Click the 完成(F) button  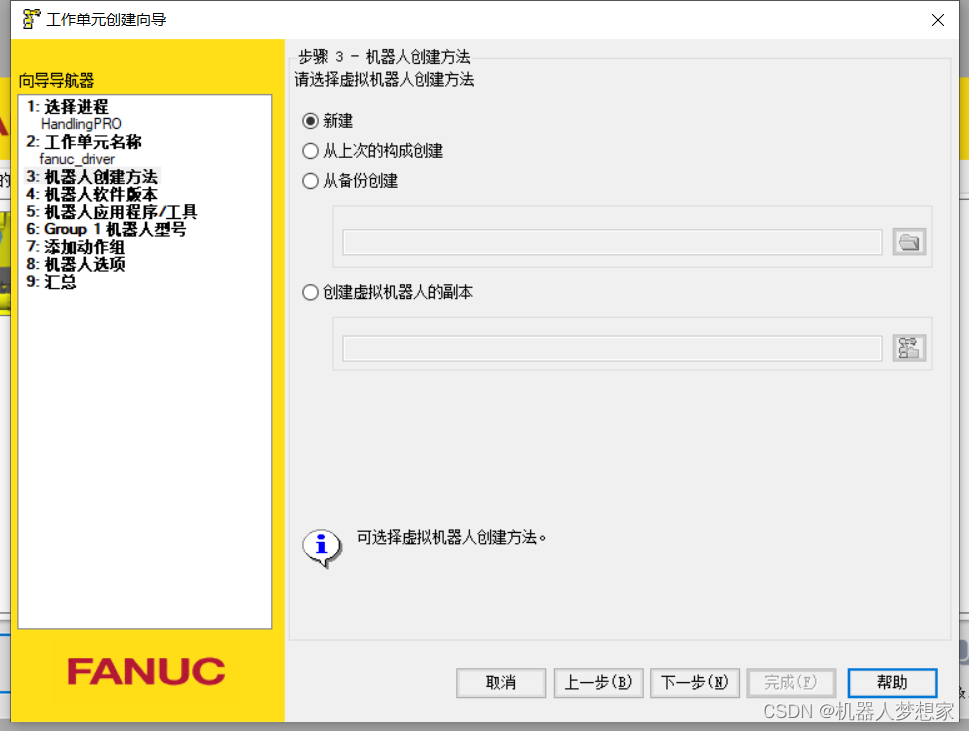791,683
